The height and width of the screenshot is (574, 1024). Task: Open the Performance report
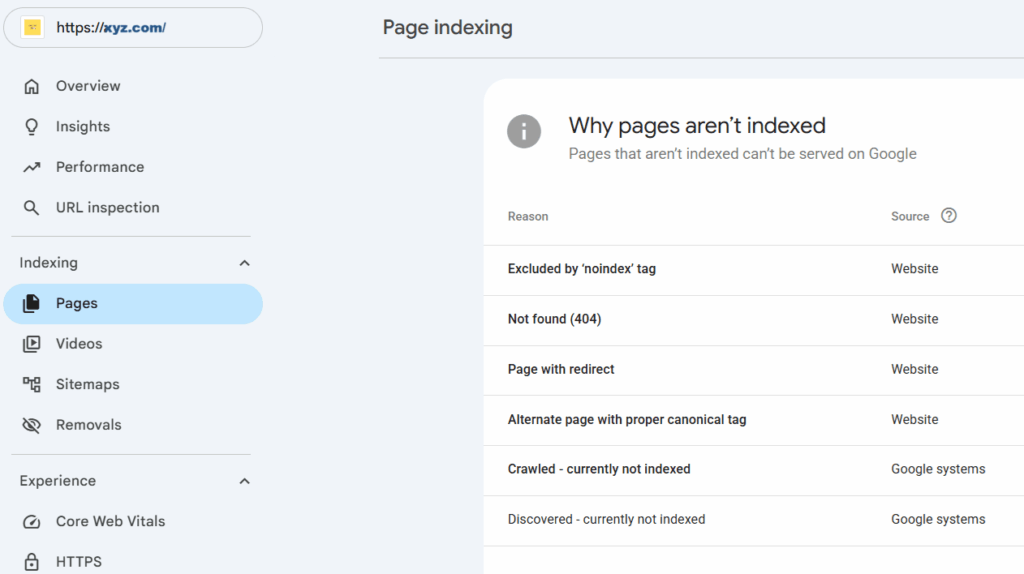[x=100, y=167]
